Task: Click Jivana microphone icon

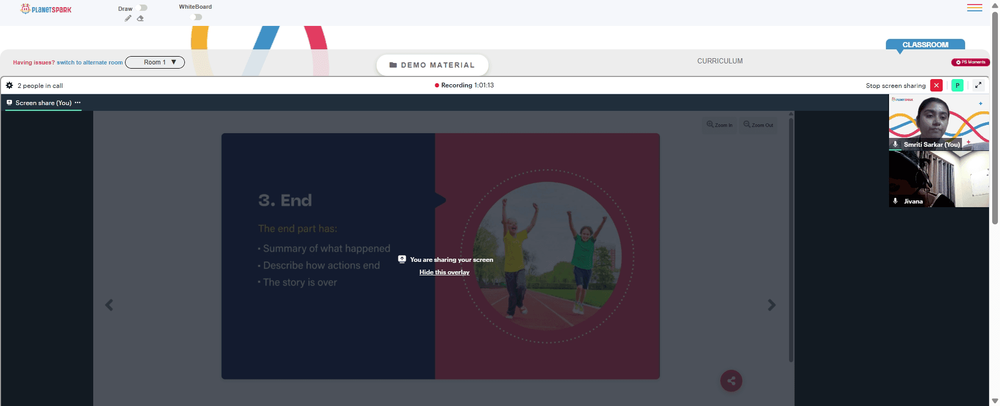Action: (895, 201)
